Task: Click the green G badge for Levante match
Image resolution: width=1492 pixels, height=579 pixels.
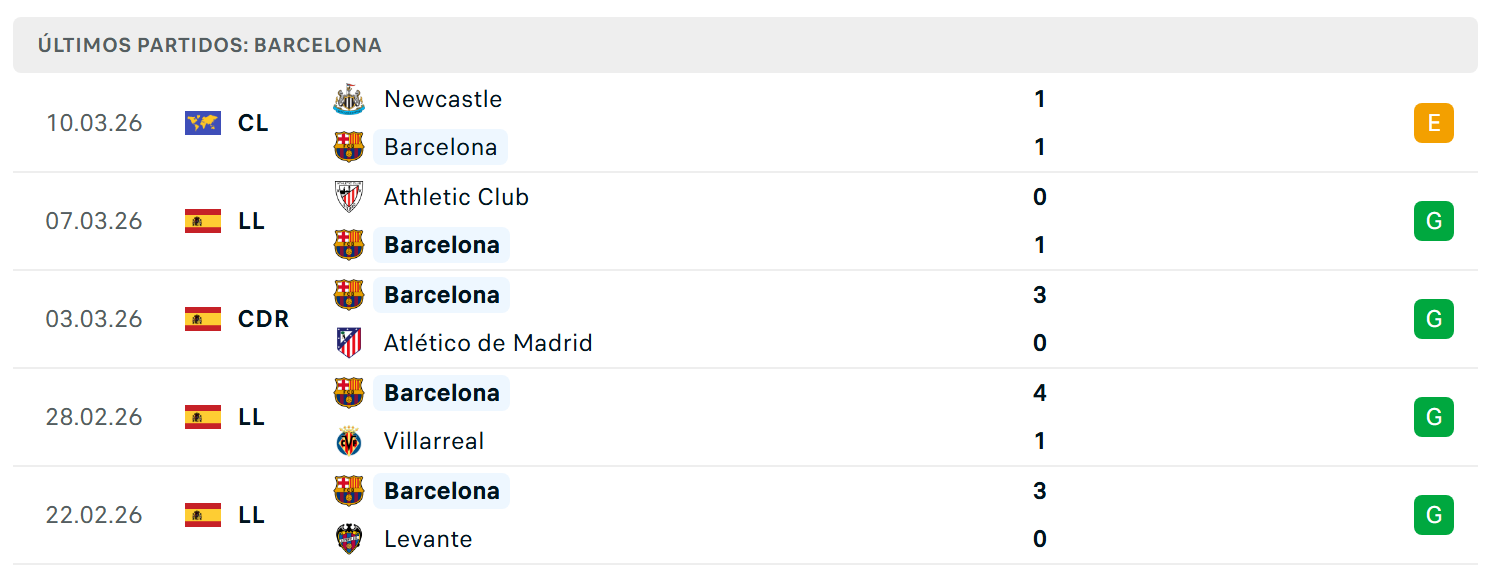Action: click(x=1433, y=515)
